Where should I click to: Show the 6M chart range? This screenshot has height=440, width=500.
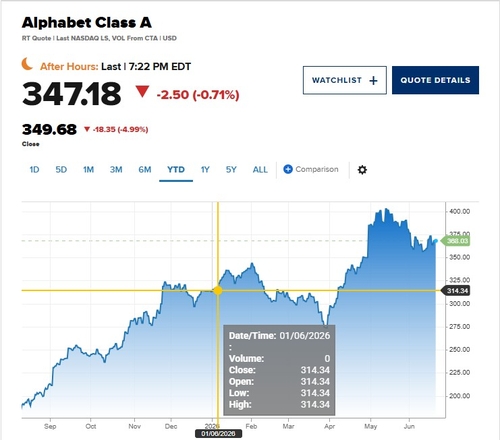145,170
